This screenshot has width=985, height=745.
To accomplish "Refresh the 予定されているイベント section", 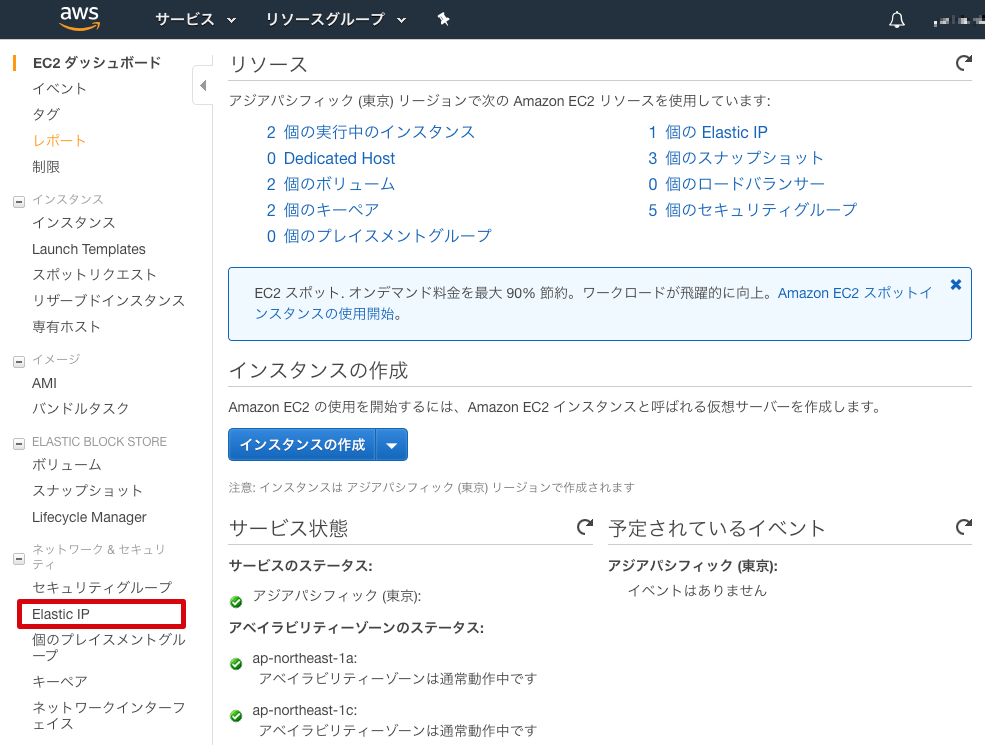I will point(964,527).
